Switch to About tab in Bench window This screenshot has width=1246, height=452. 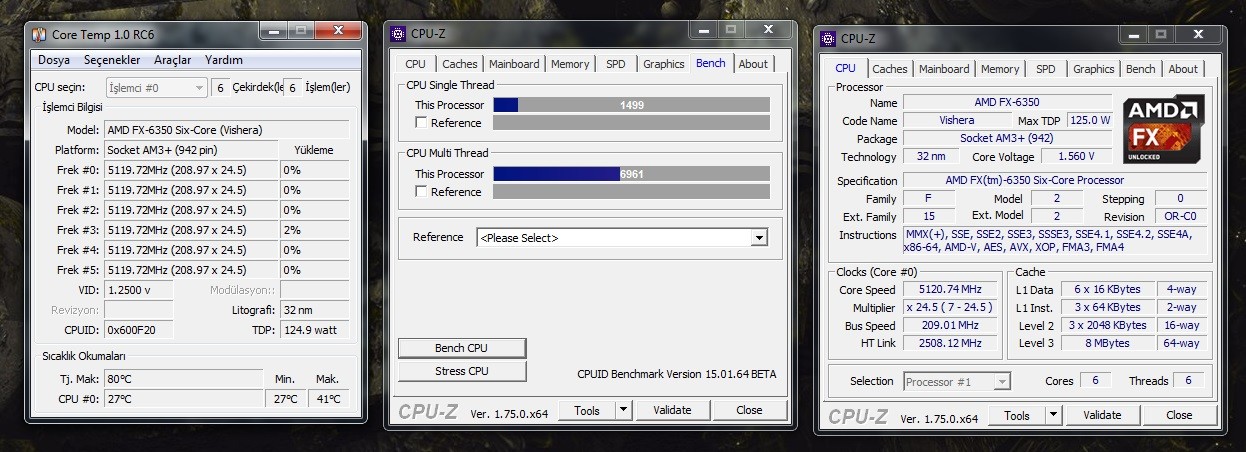click(753, 64)
